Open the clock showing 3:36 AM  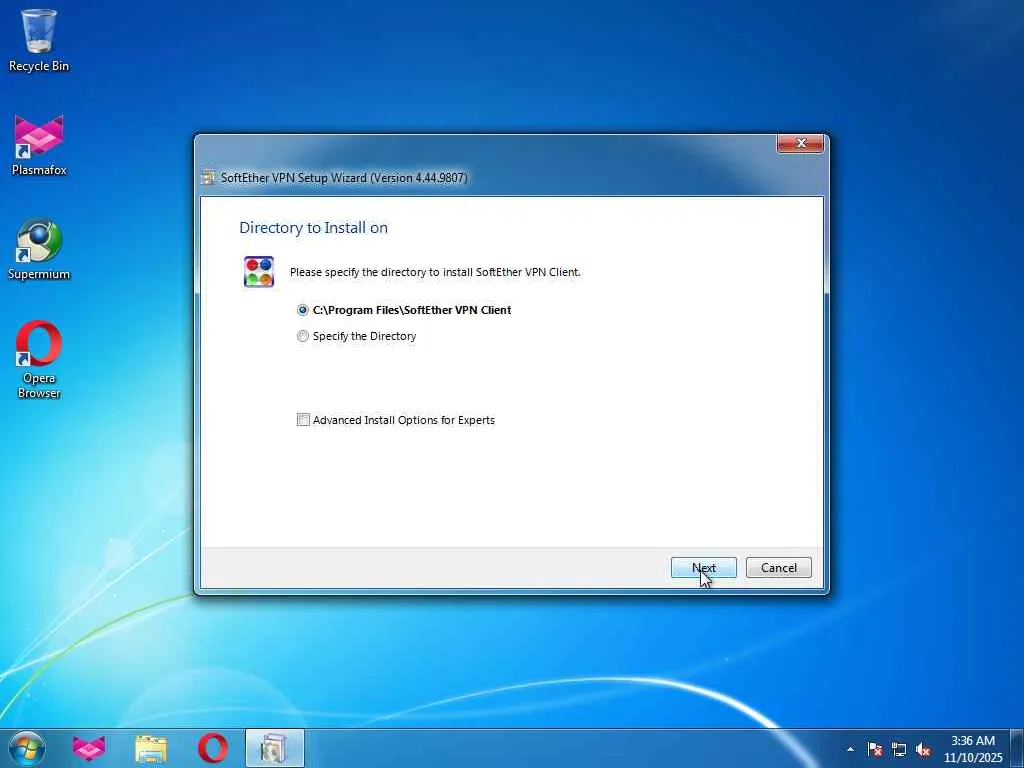coord(972,749)
